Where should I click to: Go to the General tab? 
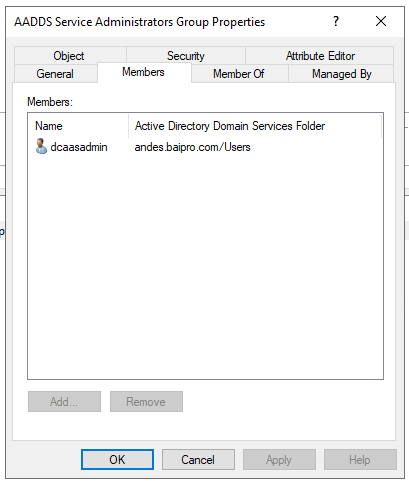[x=55, y=74]
